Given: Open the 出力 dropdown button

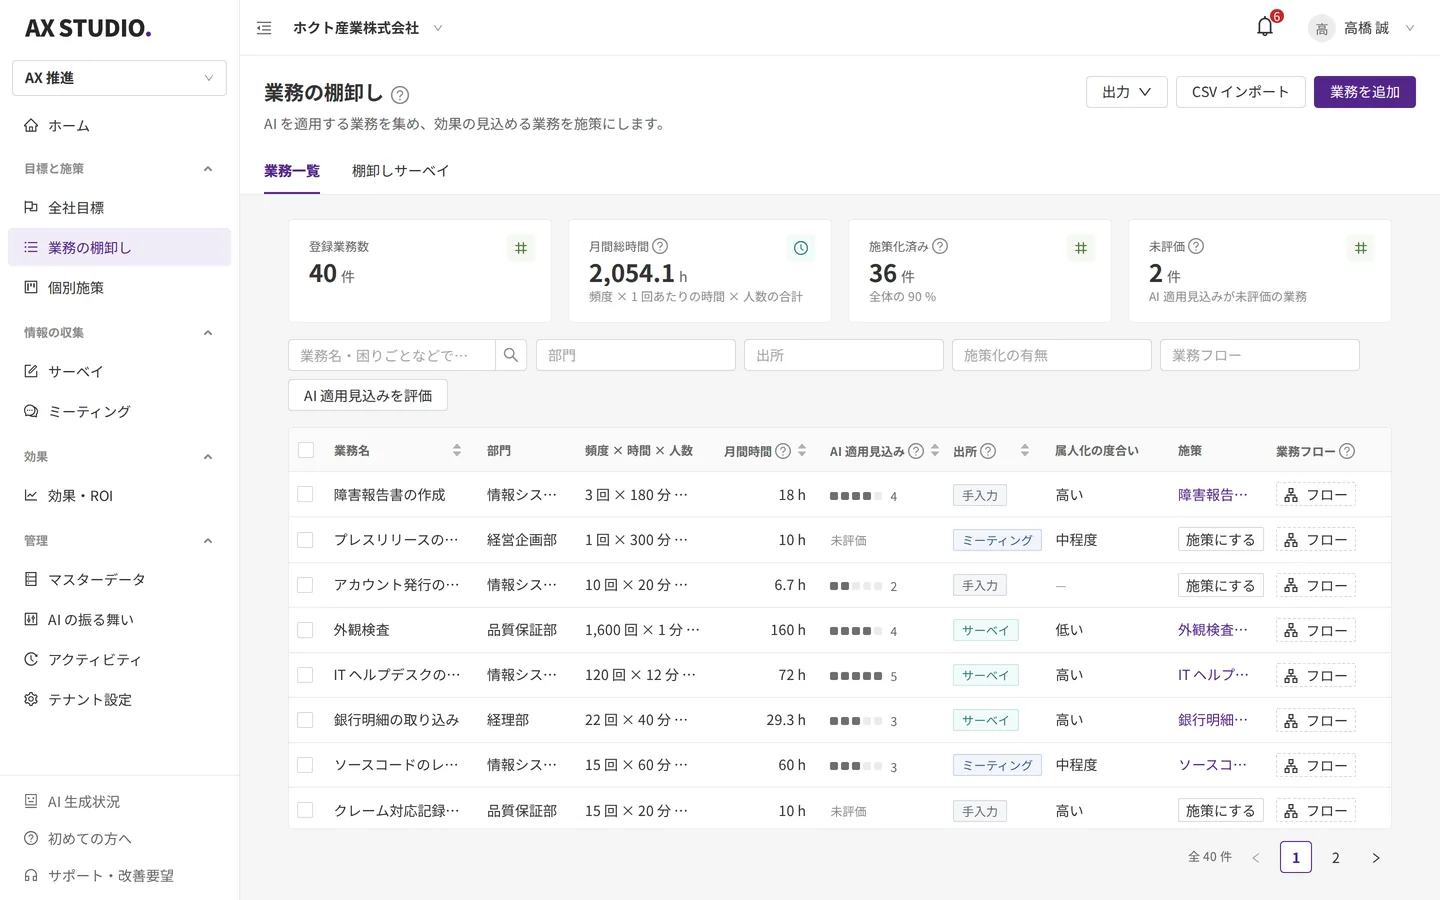Looking at the screenshot, I should click(1127, 92).
